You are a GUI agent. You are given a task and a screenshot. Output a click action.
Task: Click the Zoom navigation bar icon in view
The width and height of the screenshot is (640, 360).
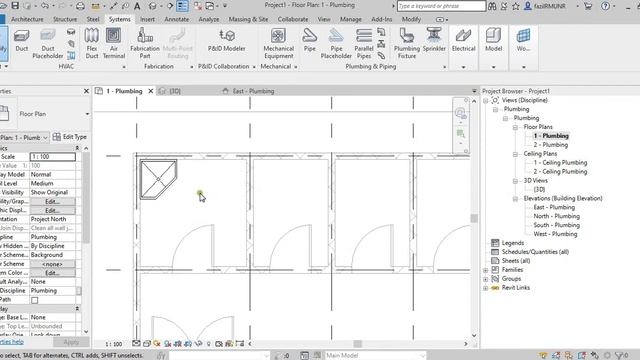click(461, 133)
